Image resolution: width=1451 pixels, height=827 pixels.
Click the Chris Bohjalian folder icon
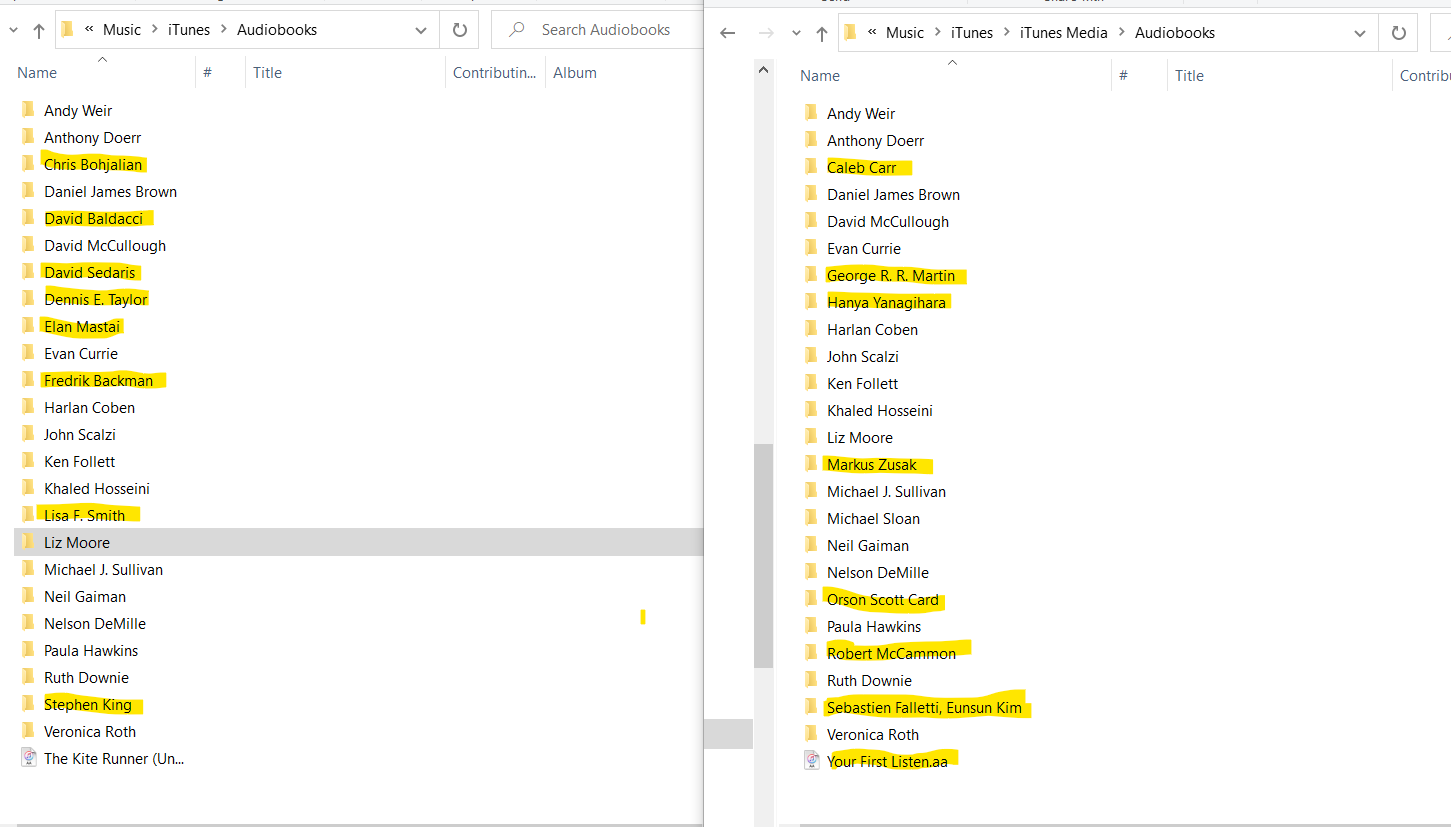click(x=28, y=164)
